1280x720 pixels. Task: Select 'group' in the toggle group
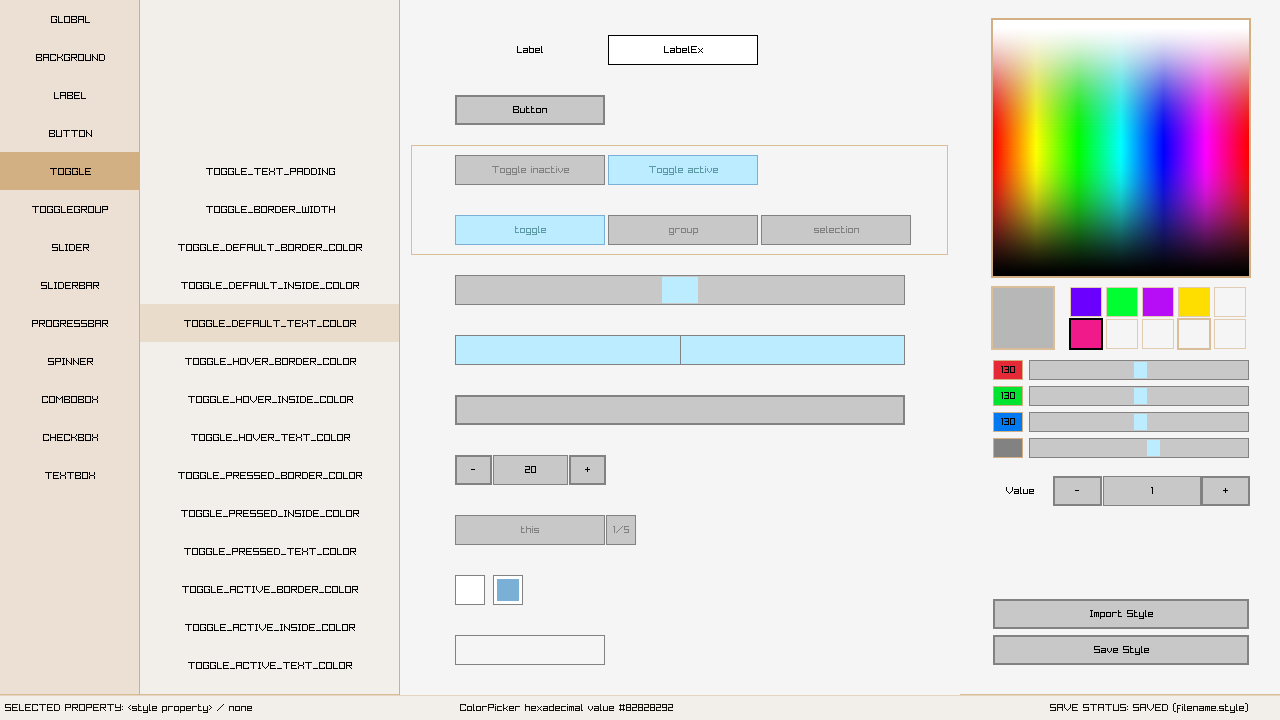pyautogui.click(x=683, y=230)
